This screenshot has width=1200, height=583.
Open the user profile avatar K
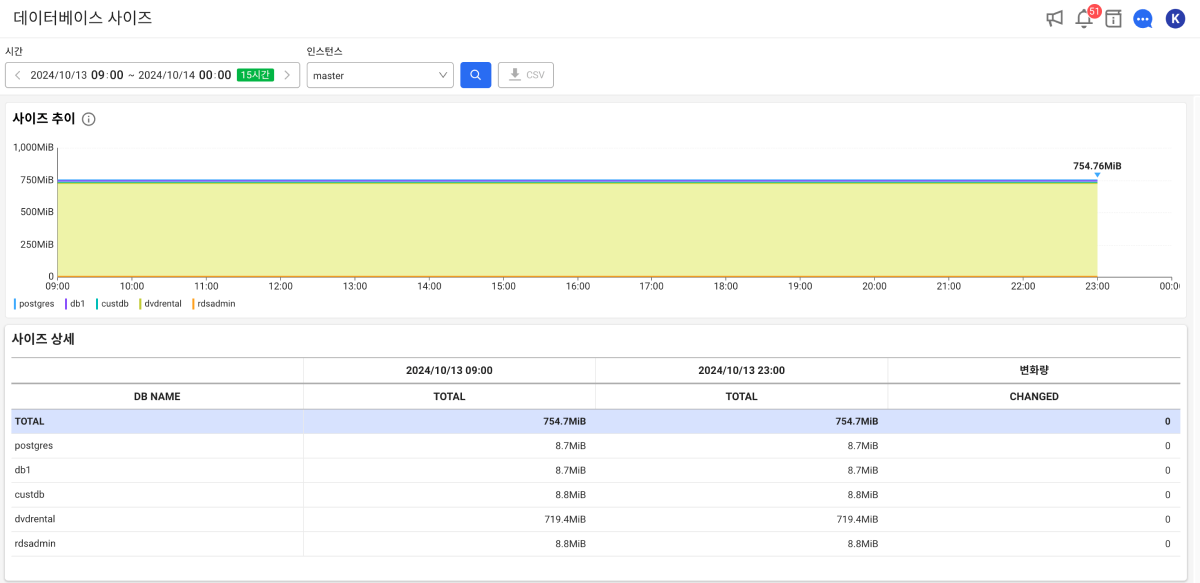pos(1175,18)
